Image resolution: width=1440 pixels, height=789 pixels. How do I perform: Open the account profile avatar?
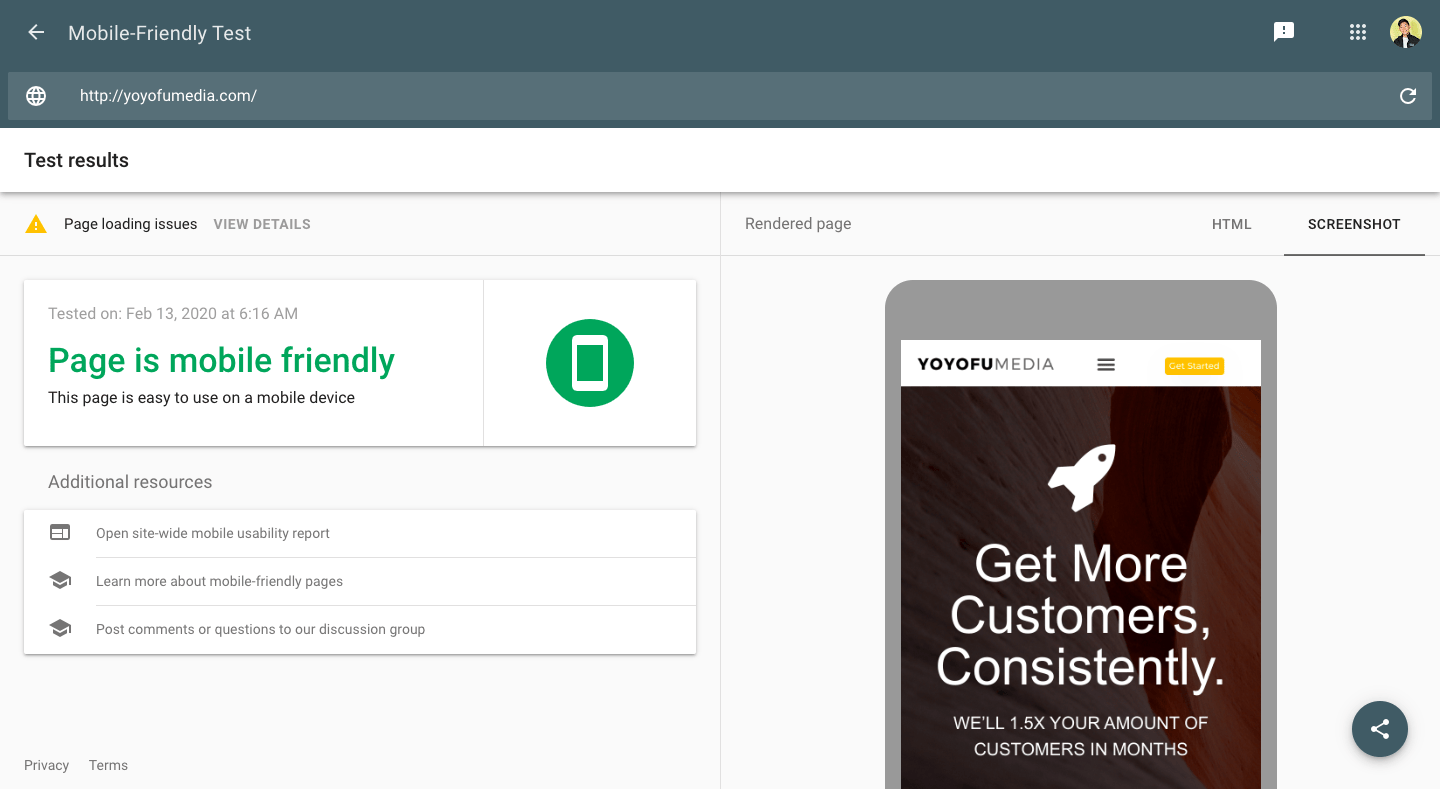(x=1405, y=32)
